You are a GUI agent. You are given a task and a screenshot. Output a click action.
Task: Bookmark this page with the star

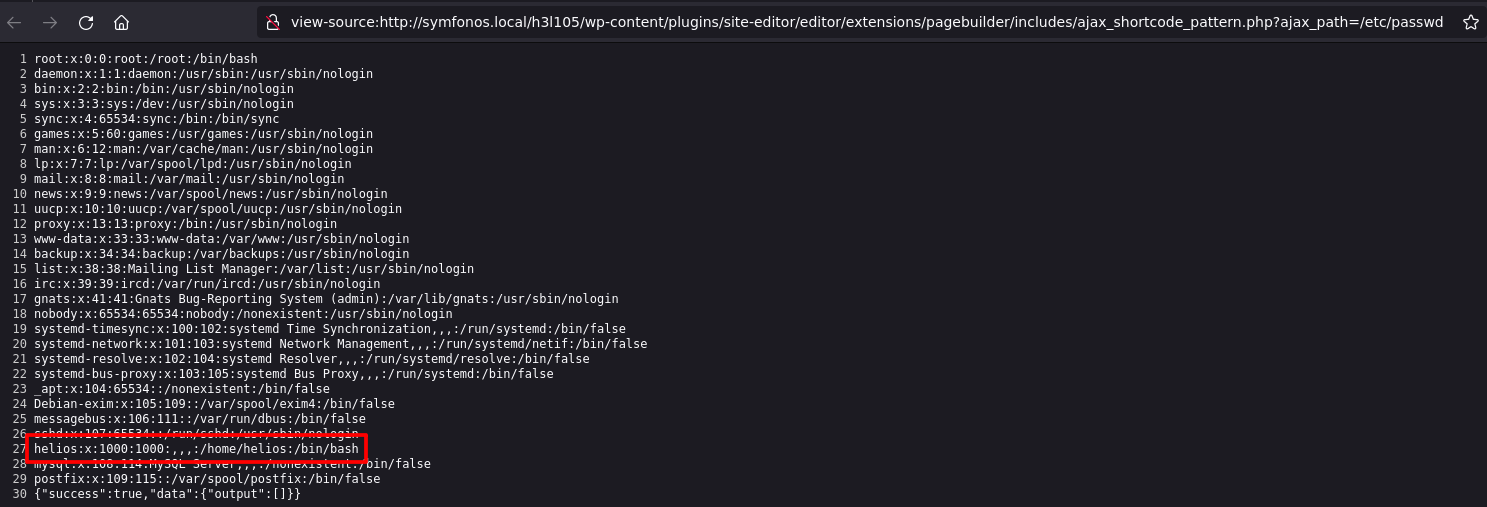pos(1470,22)
